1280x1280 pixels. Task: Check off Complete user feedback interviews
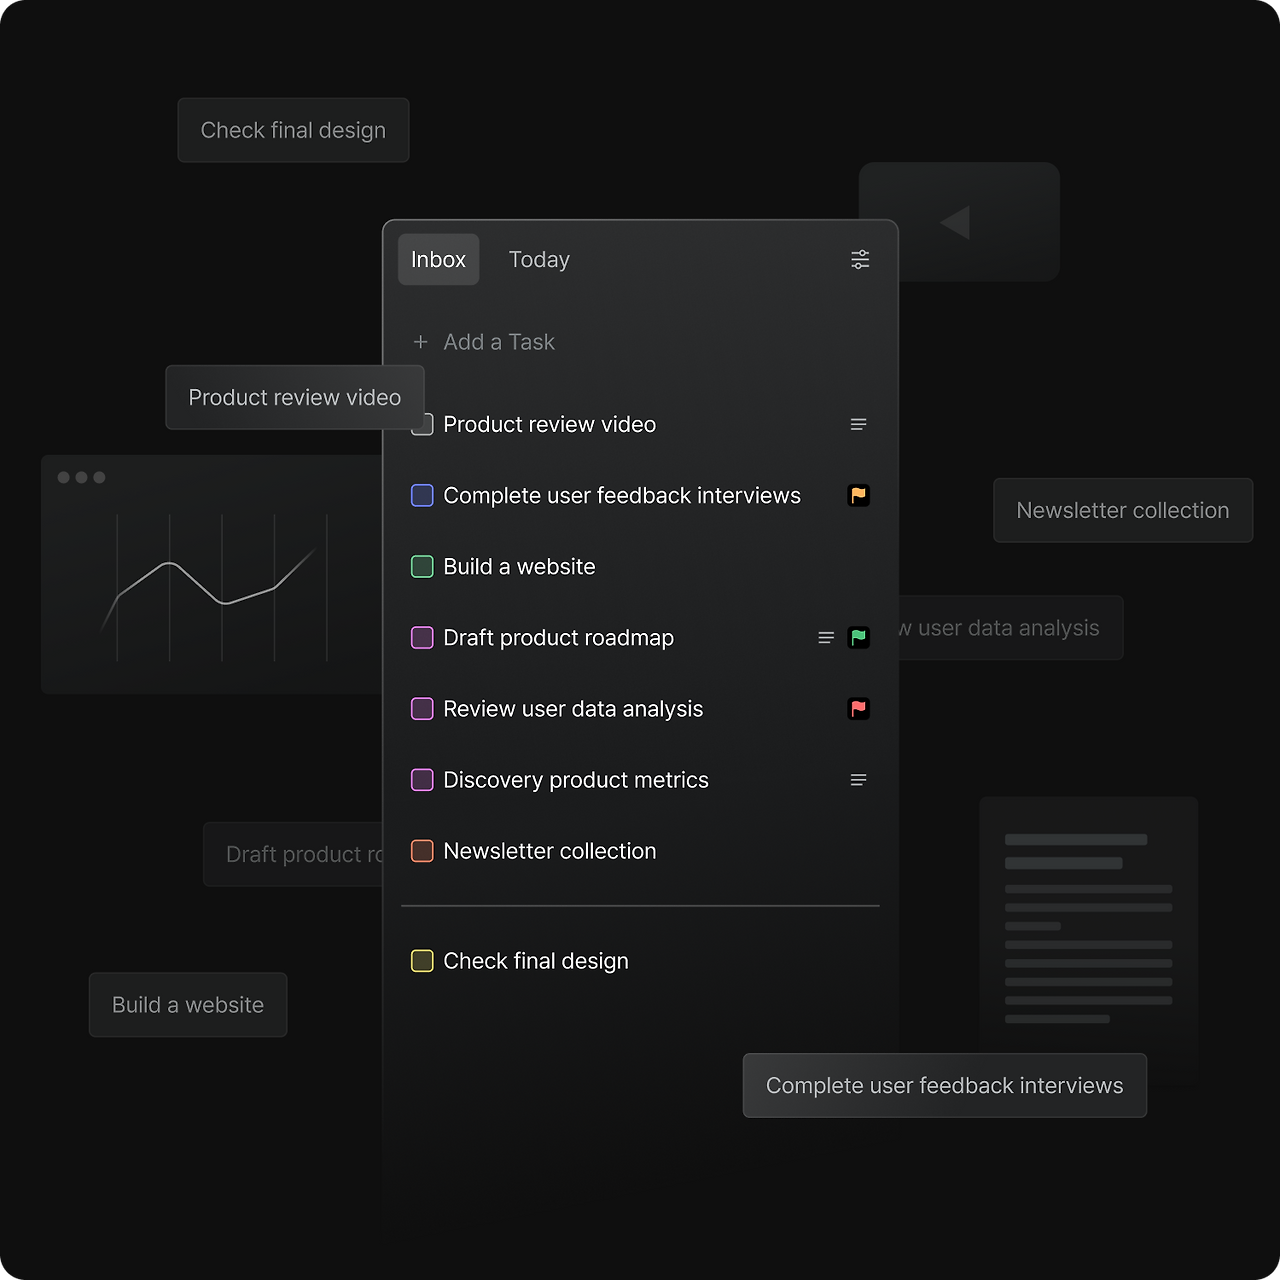[x=422, y=495]
